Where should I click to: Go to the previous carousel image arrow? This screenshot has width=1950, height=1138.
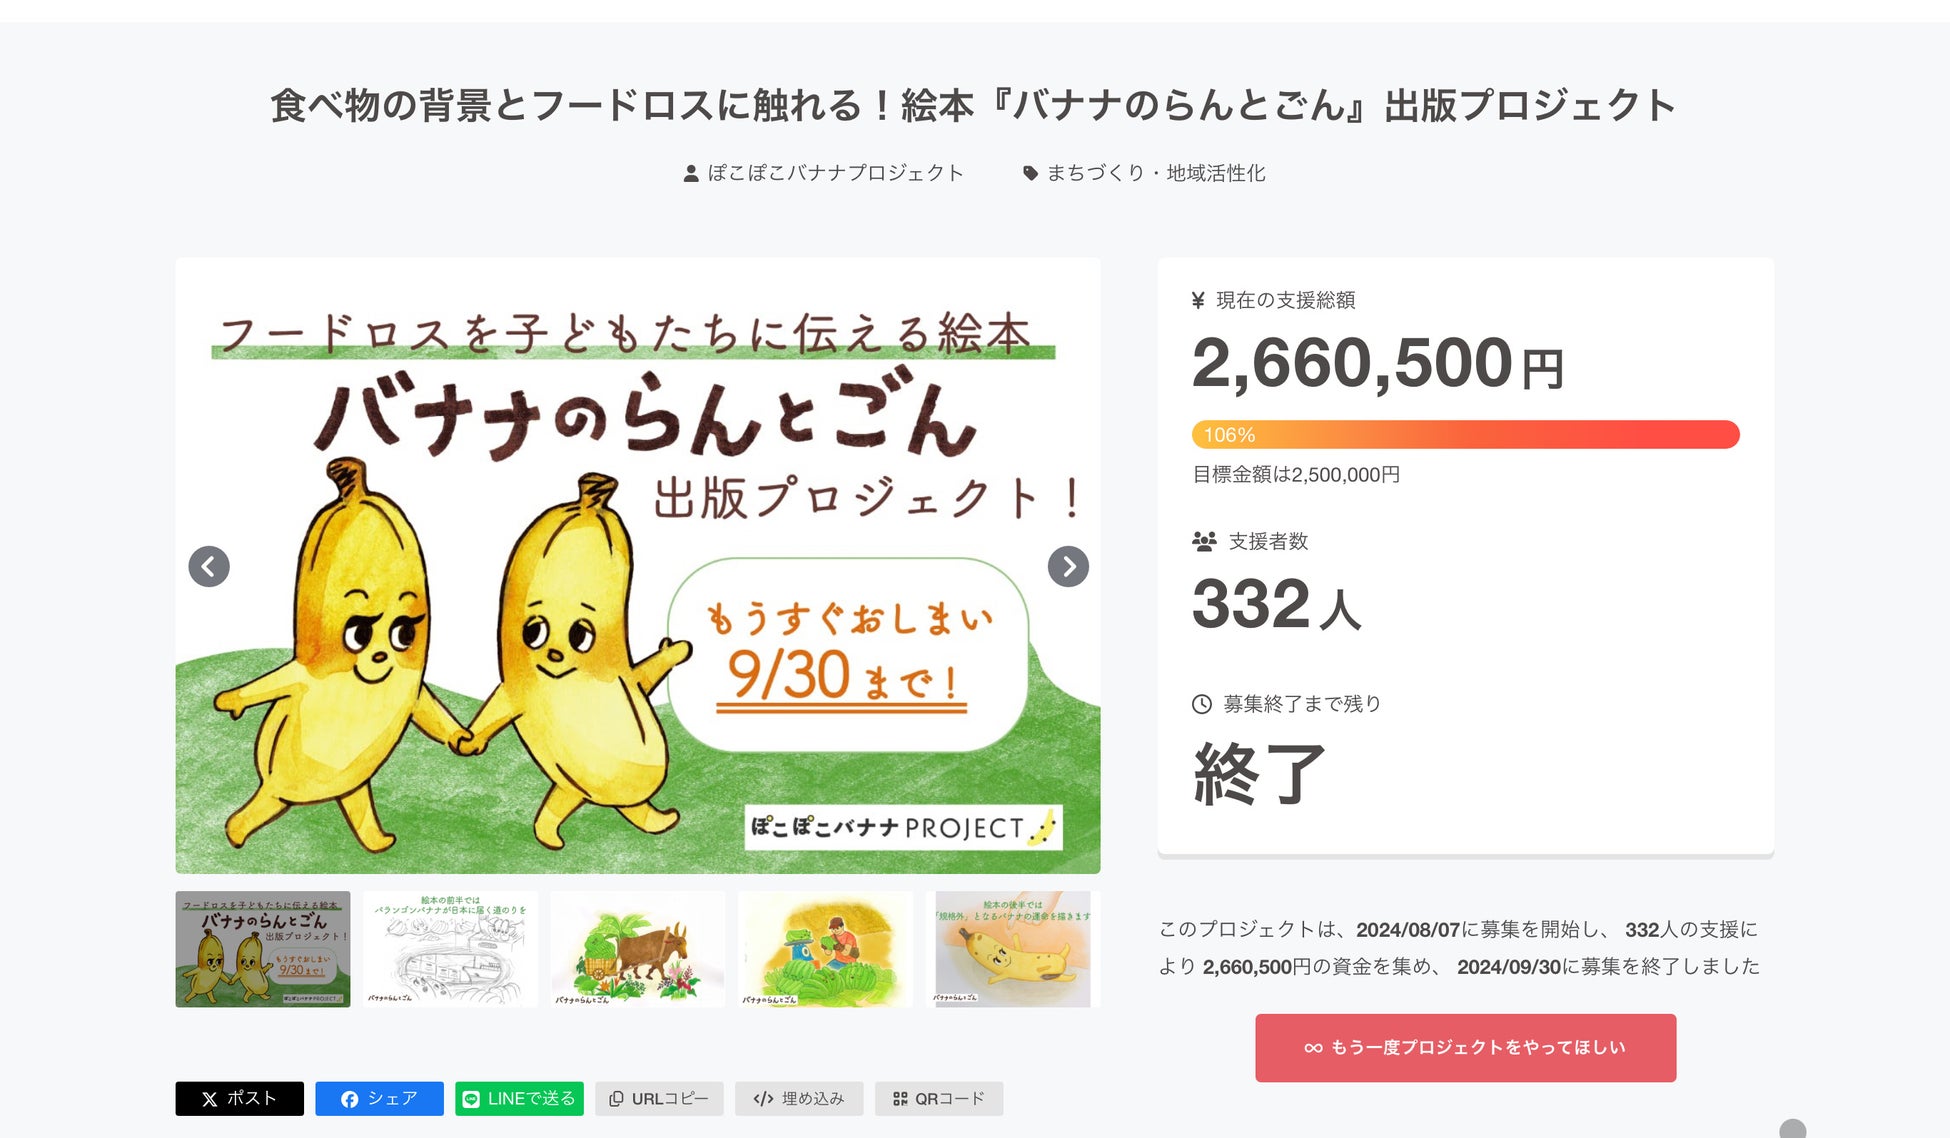[209, 567]
